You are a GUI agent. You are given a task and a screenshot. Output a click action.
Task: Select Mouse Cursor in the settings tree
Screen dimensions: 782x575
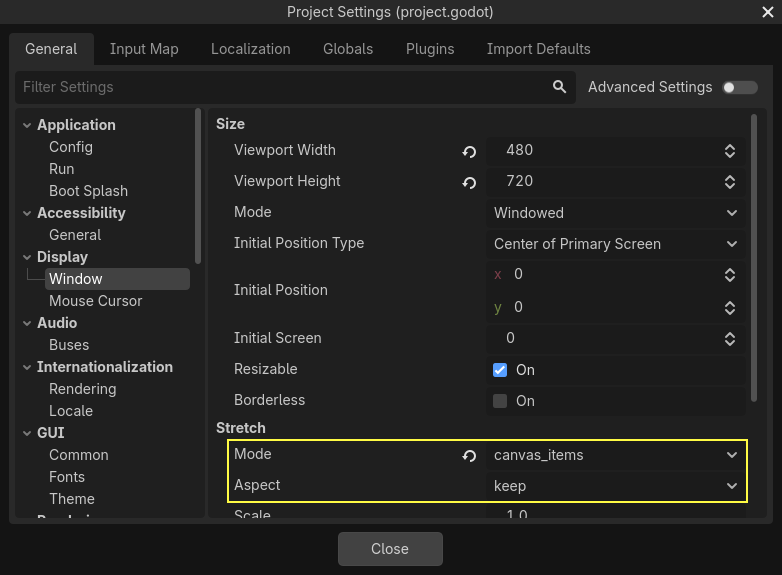(95, 301)
